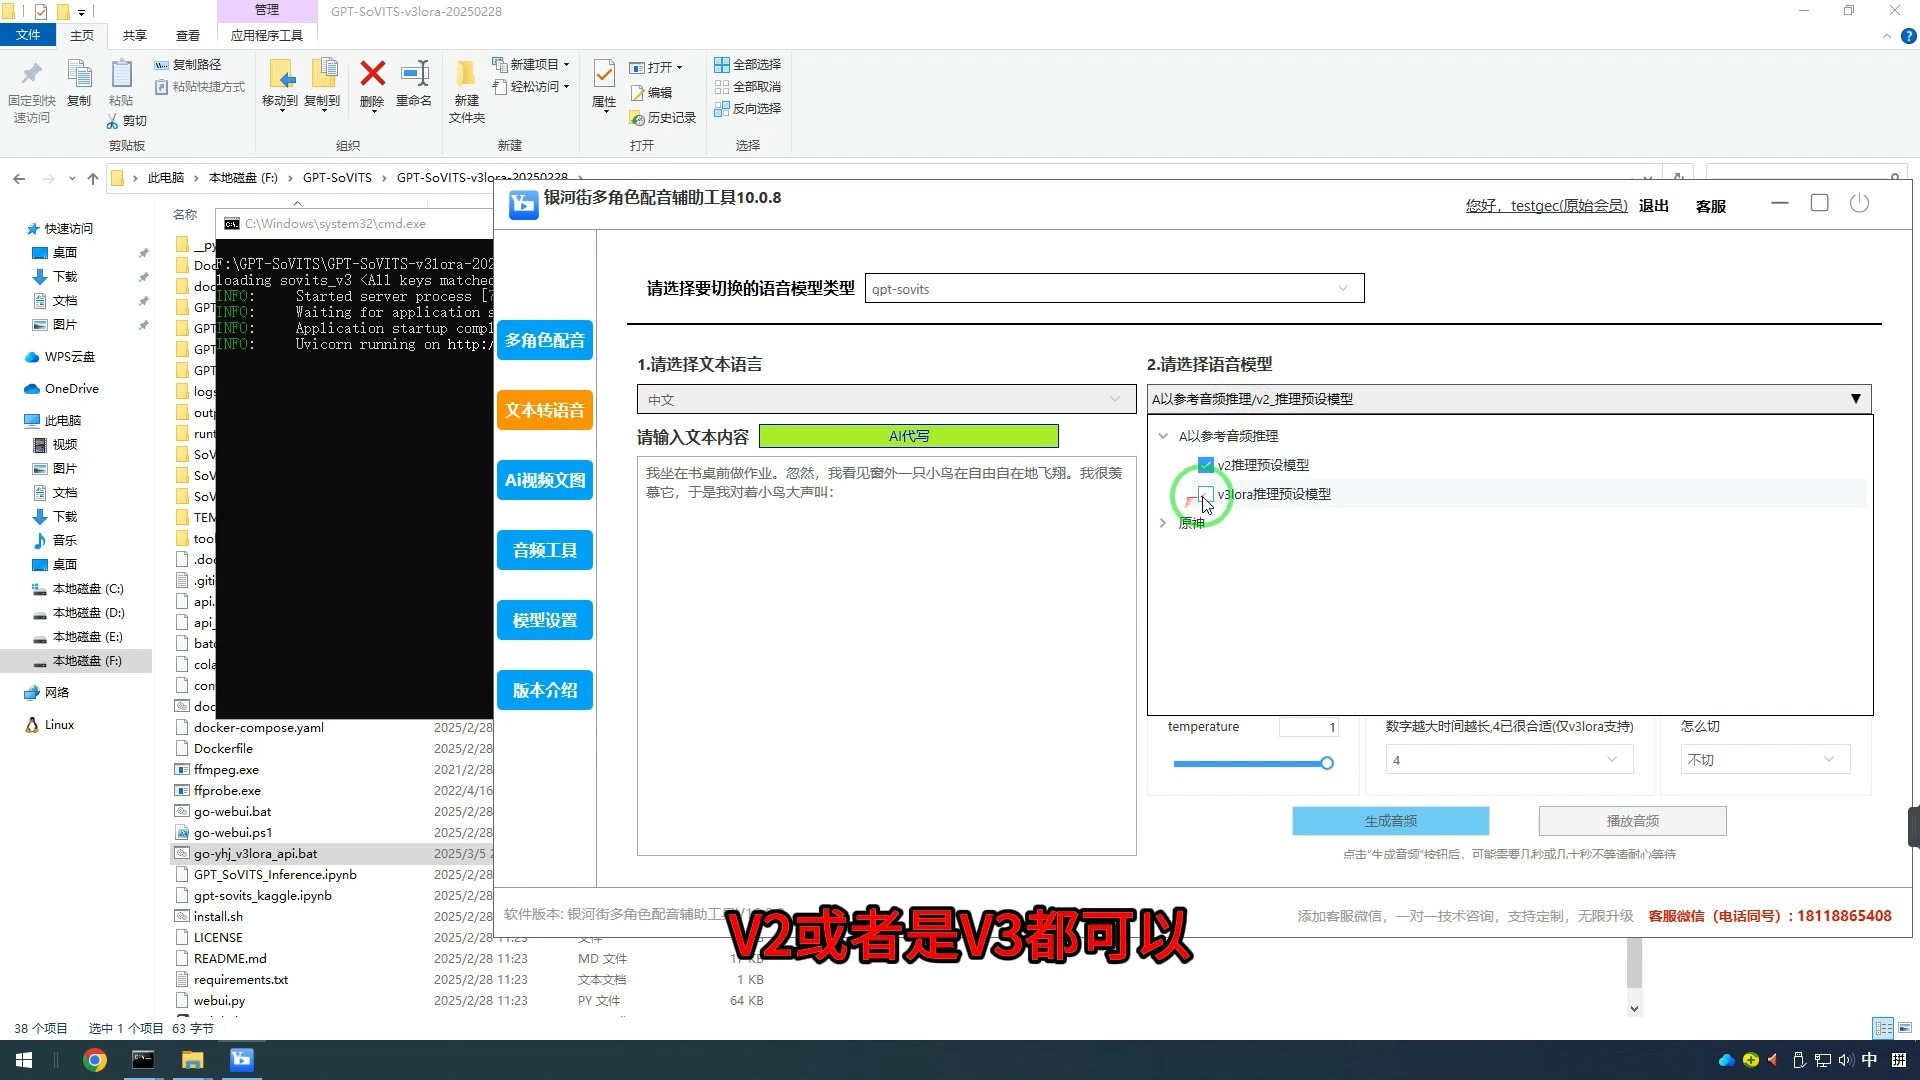
Task: Select webui.py in the file list
Action: coord(219,1000)
